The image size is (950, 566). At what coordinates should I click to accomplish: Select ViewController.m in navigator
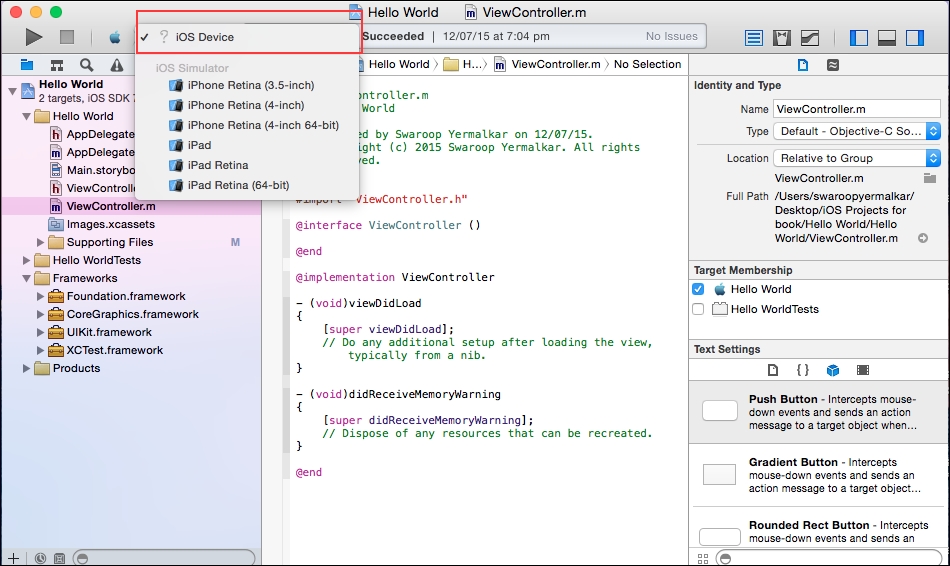[131, 206]
